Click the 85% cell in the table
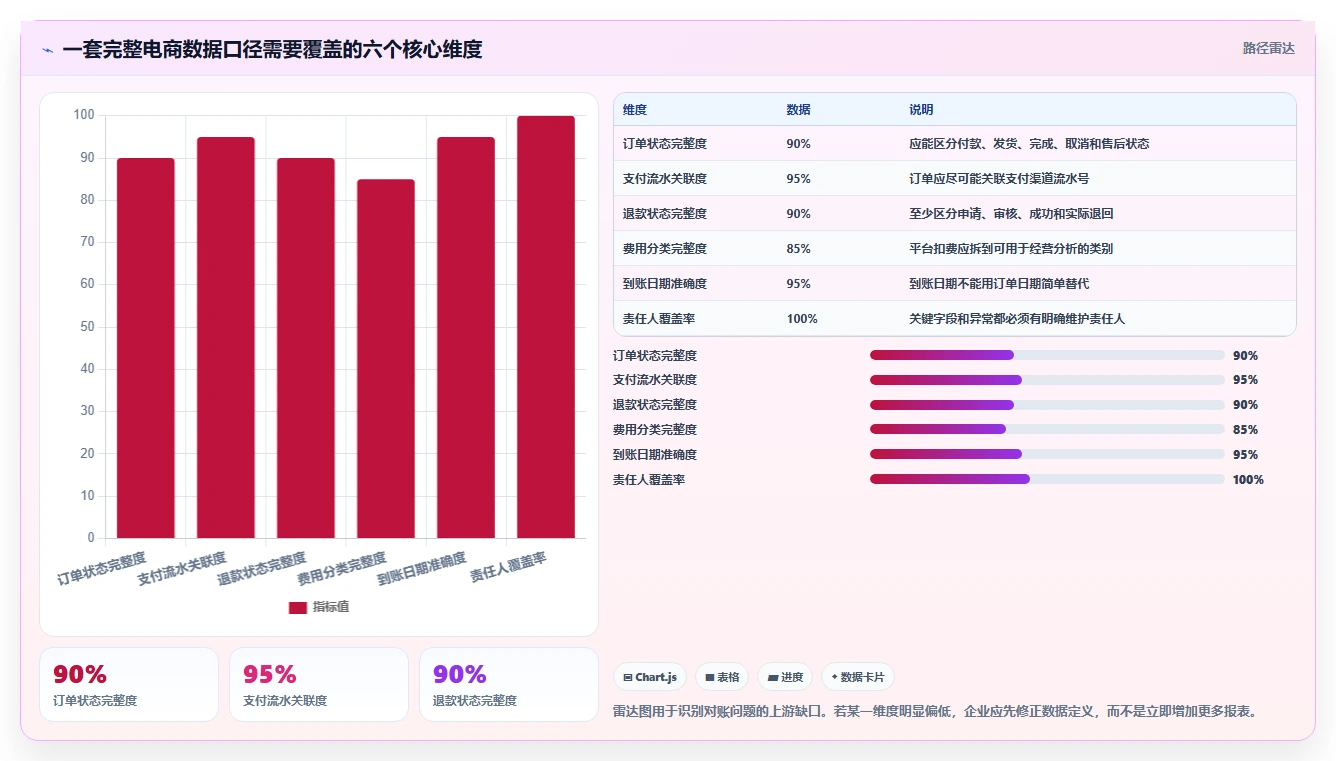The height and width of the screenshot is (761, 1336). (x=798, y=248)
